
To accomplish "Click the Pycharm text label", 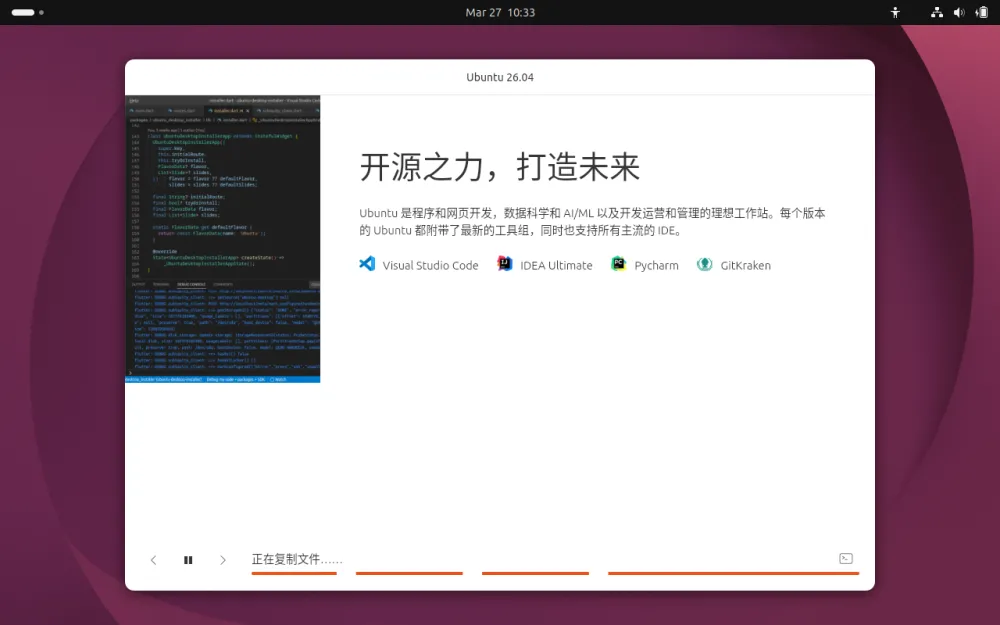I will coord(656,265).
